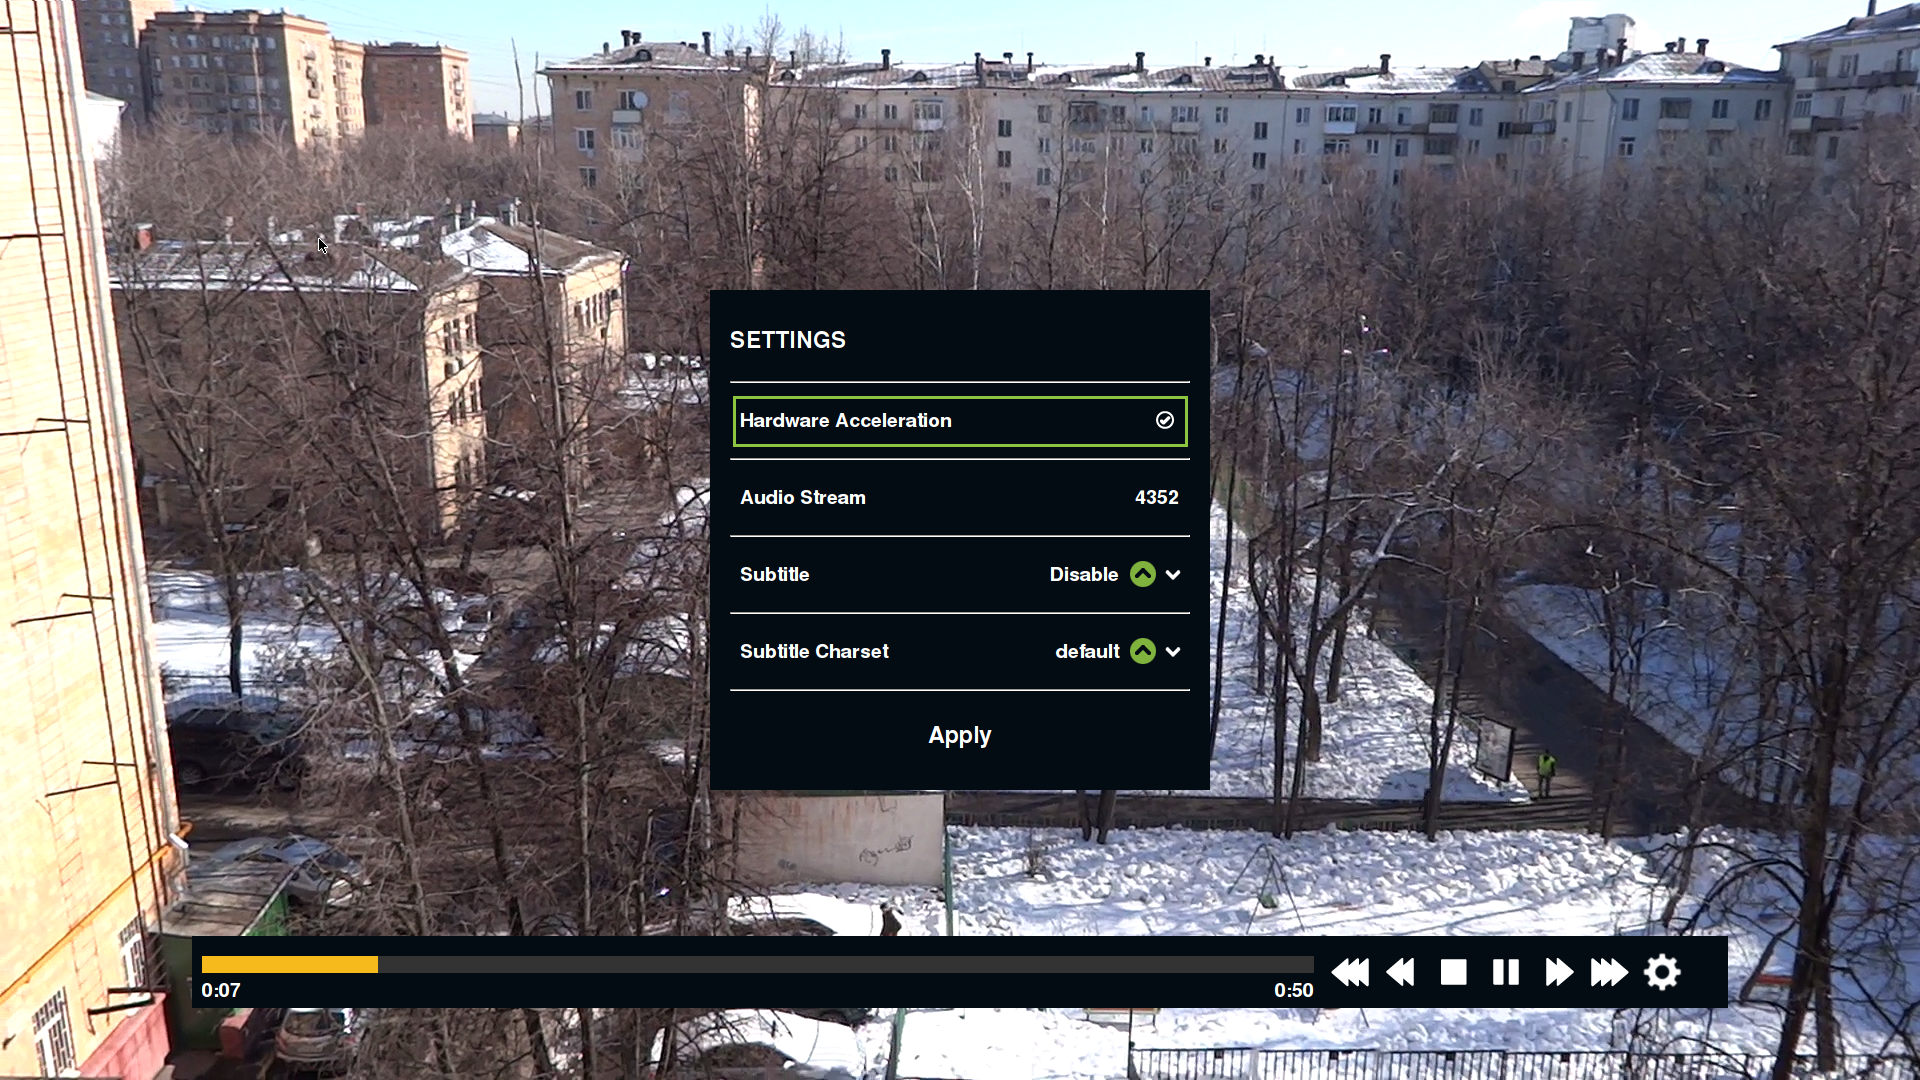Click green up arrow for Subtitle Charset

pyautogui.click(x=1143, y=652)
